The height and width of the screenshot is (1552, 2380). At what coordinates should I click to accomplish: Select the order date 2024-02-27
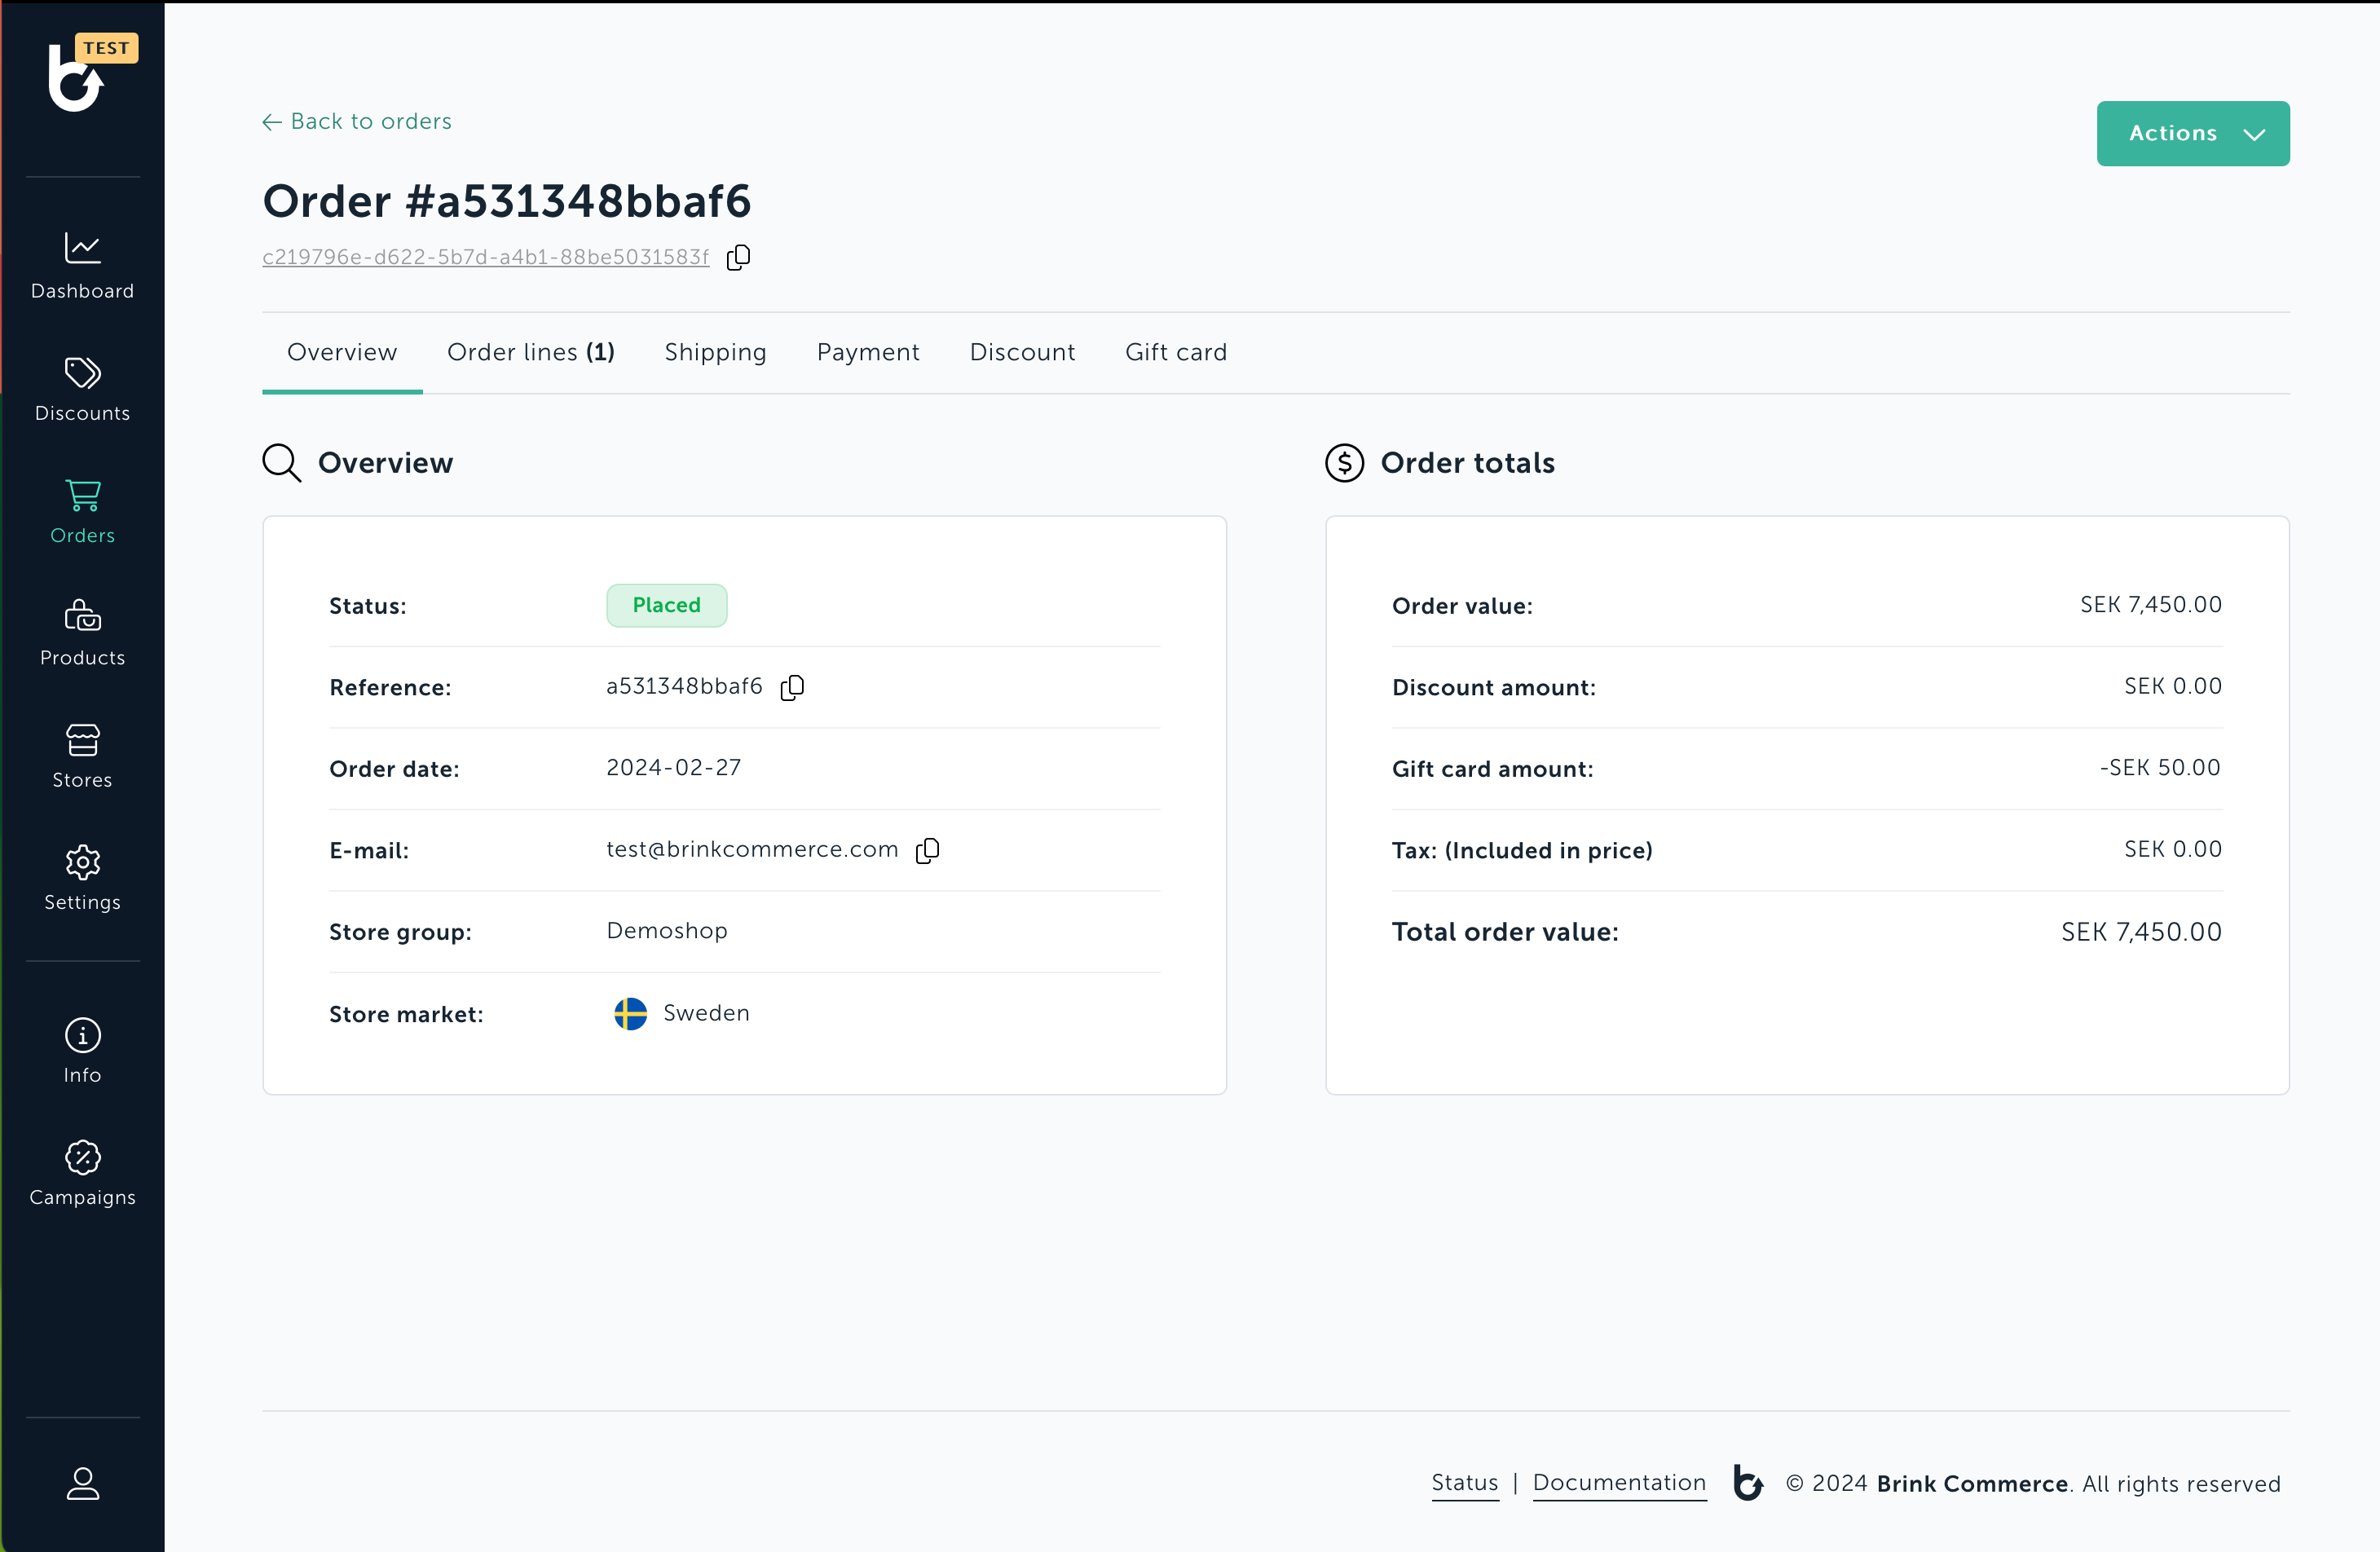pyautogui.click(x=673, y=768)
